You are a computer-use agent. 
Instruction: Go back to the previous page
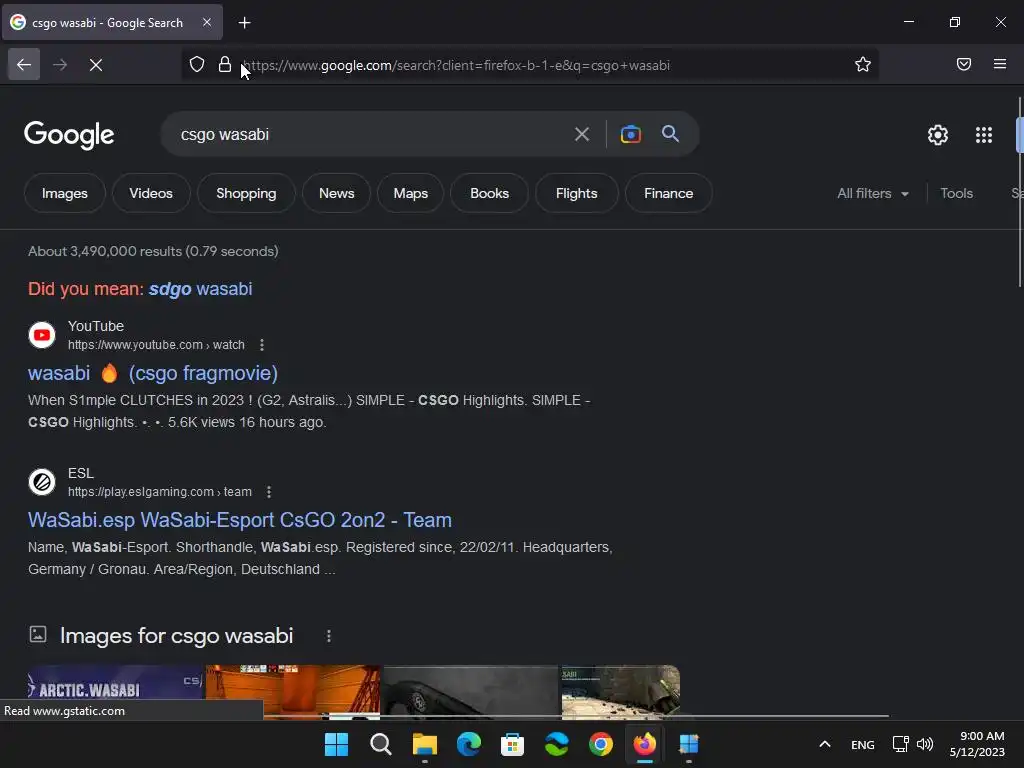coord(24,65)
